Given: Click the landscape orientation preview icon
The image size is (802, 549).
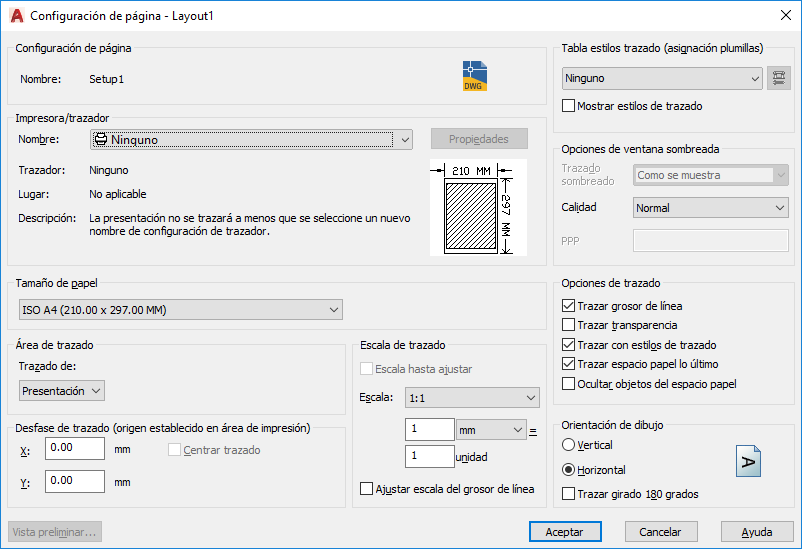Looking at the screenshot, I should [x=748, y=461].
